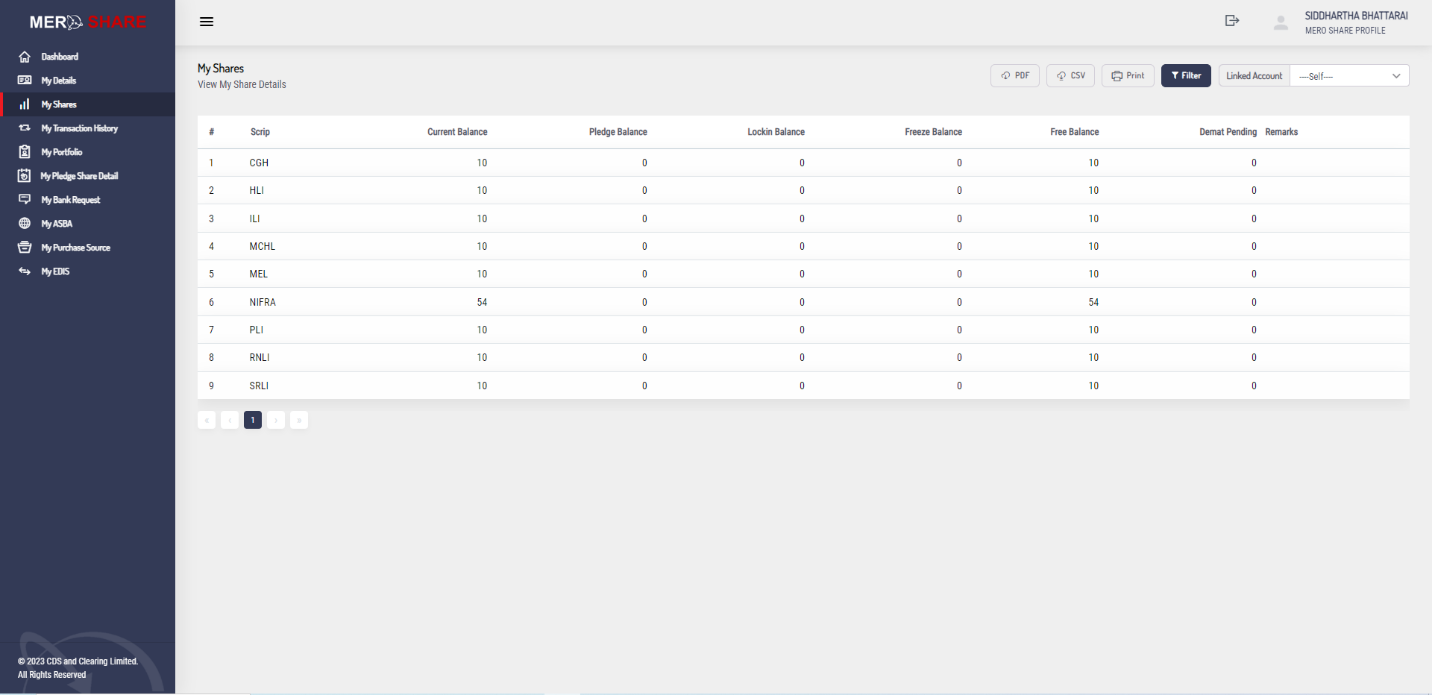The height and width of the screenshot is (695, 1432).
Task: Click the Mero Share logo
Action: [x=88, y=22]
